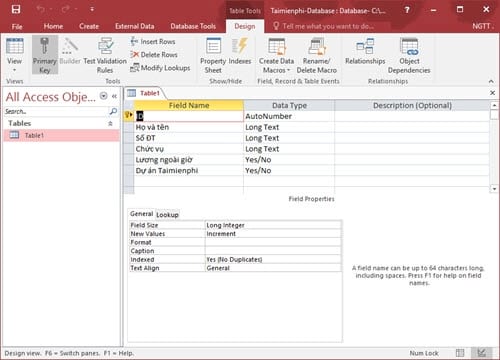Select the AutoNumber data type cell
The height and width of the screenshot is (360, 500).
pos(289,116)
